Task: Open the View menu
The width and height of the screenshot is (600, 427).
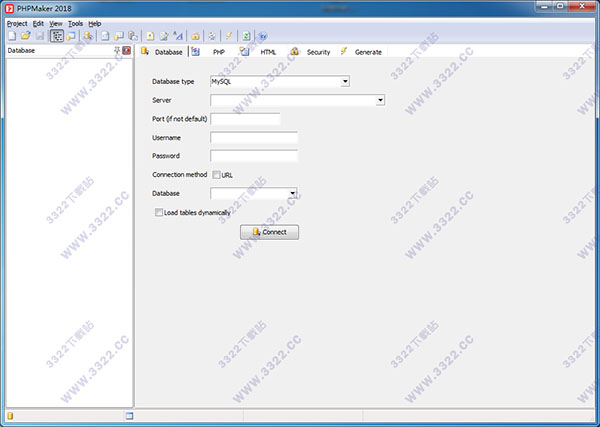Action: (x=56, y=24)
